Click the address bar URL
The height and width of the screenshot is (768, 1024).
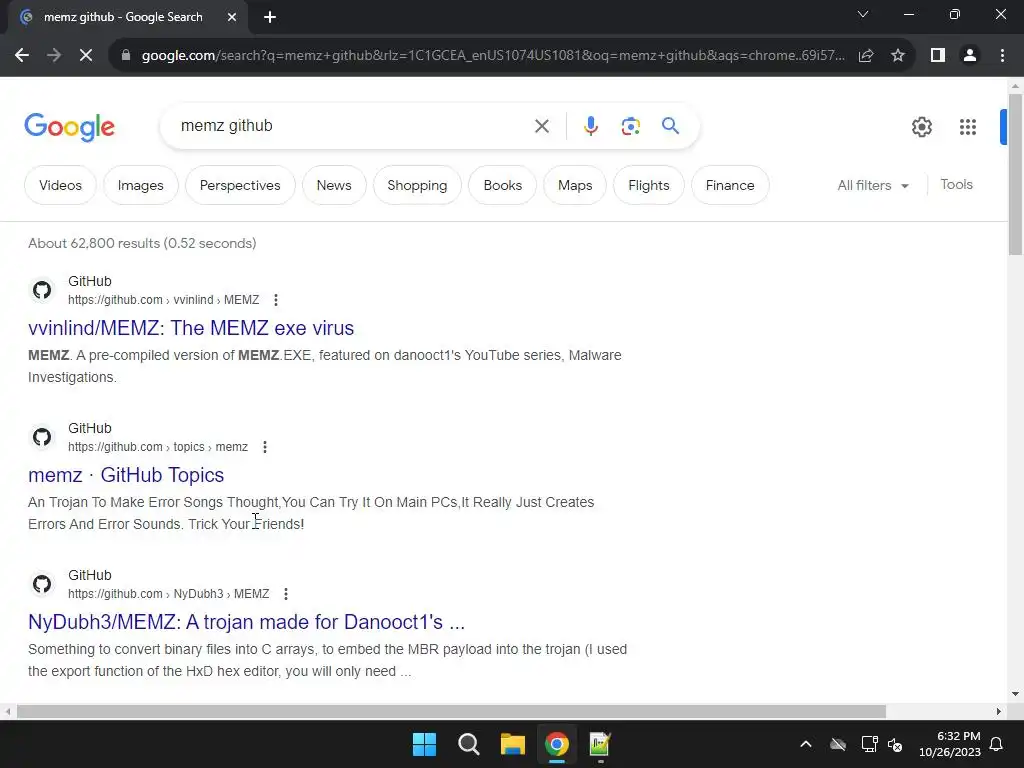(493, 56)
